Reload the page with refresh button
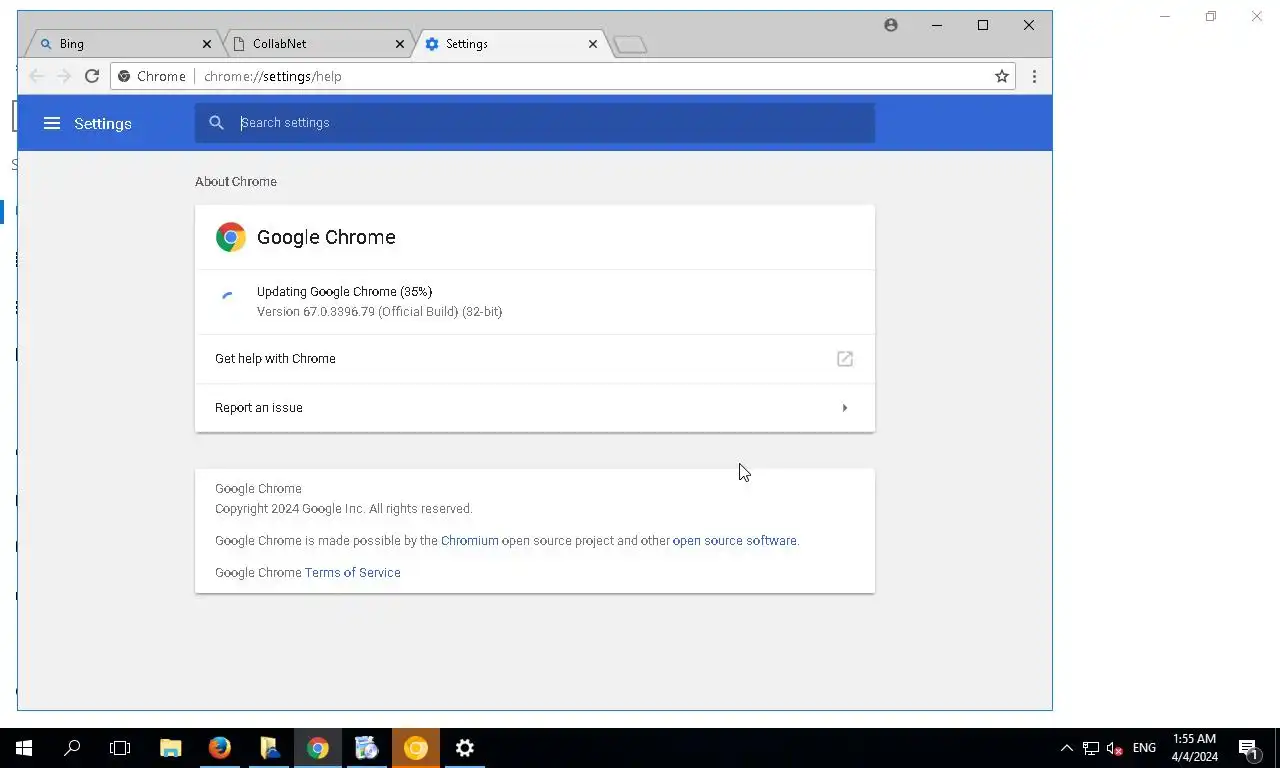Viewport: 1280px width, 768px height. click(92, 76)
